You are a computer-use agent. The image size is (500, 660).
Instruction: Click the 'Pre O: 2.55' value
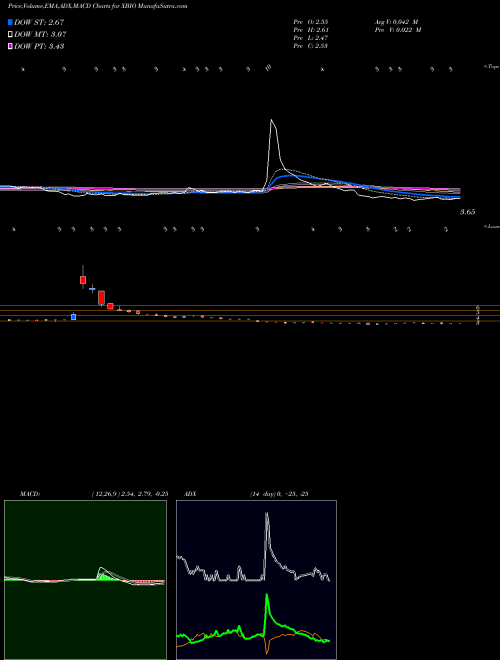coord(311,22)
